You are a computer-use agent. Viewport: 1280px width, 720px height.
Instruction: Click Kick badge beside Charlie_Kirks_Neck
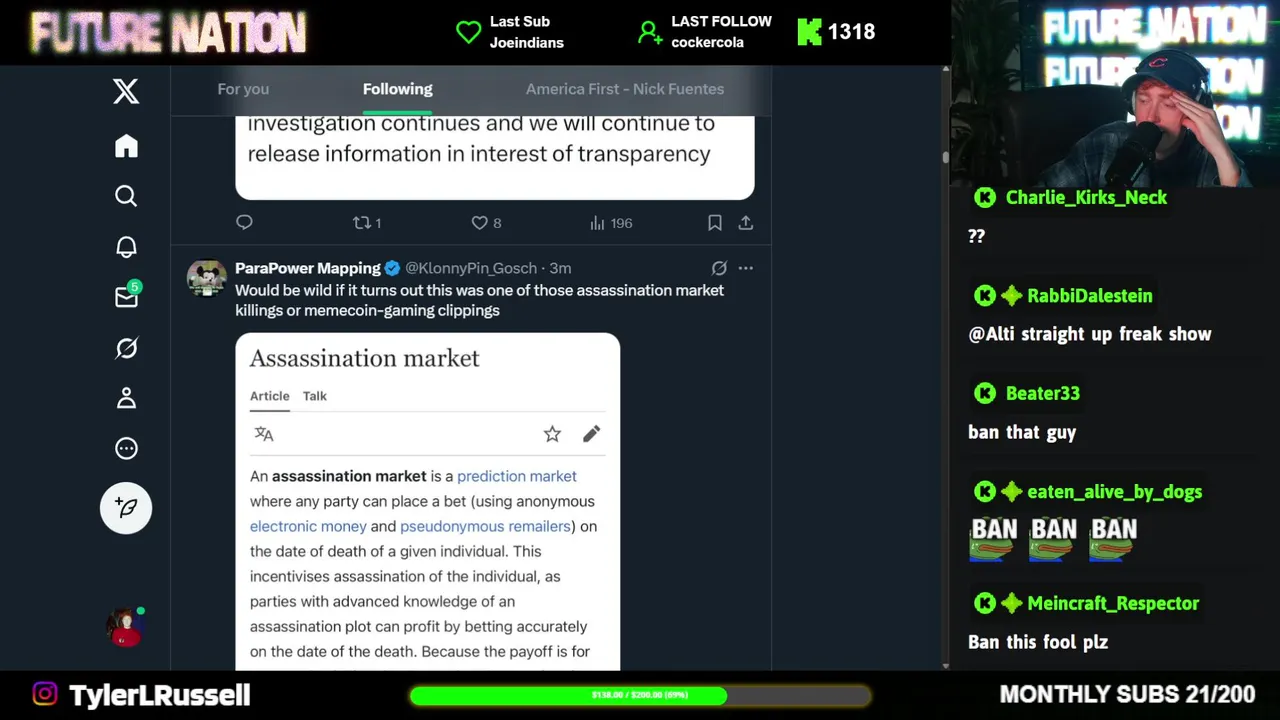point(985,198)
